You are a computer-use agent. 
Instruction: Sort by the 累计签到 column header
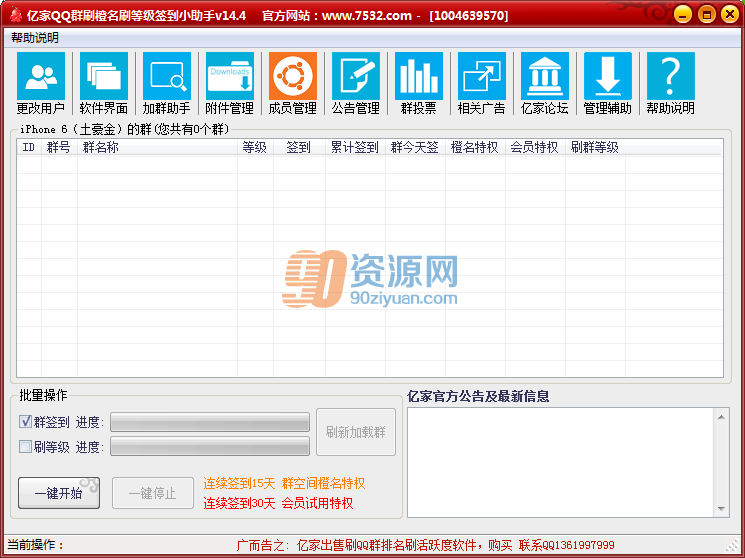pyautogui.click(x=355, y=147)
